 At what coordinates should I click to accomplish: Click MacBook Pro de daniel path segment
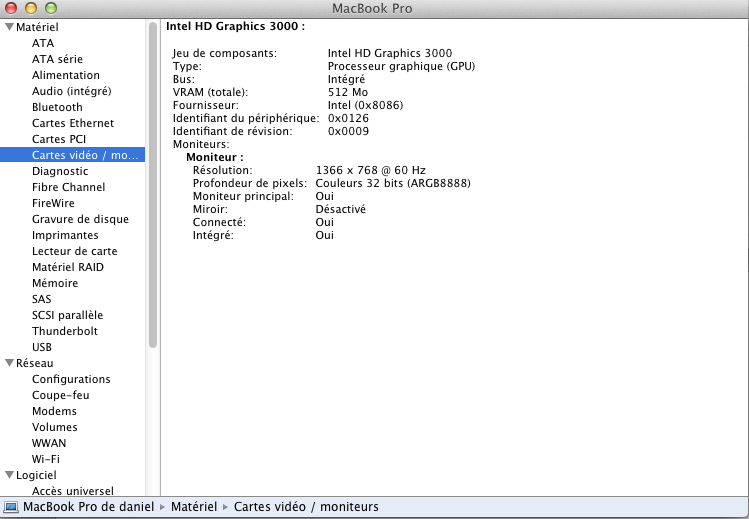pyautogui.click(x=88, y=507)
